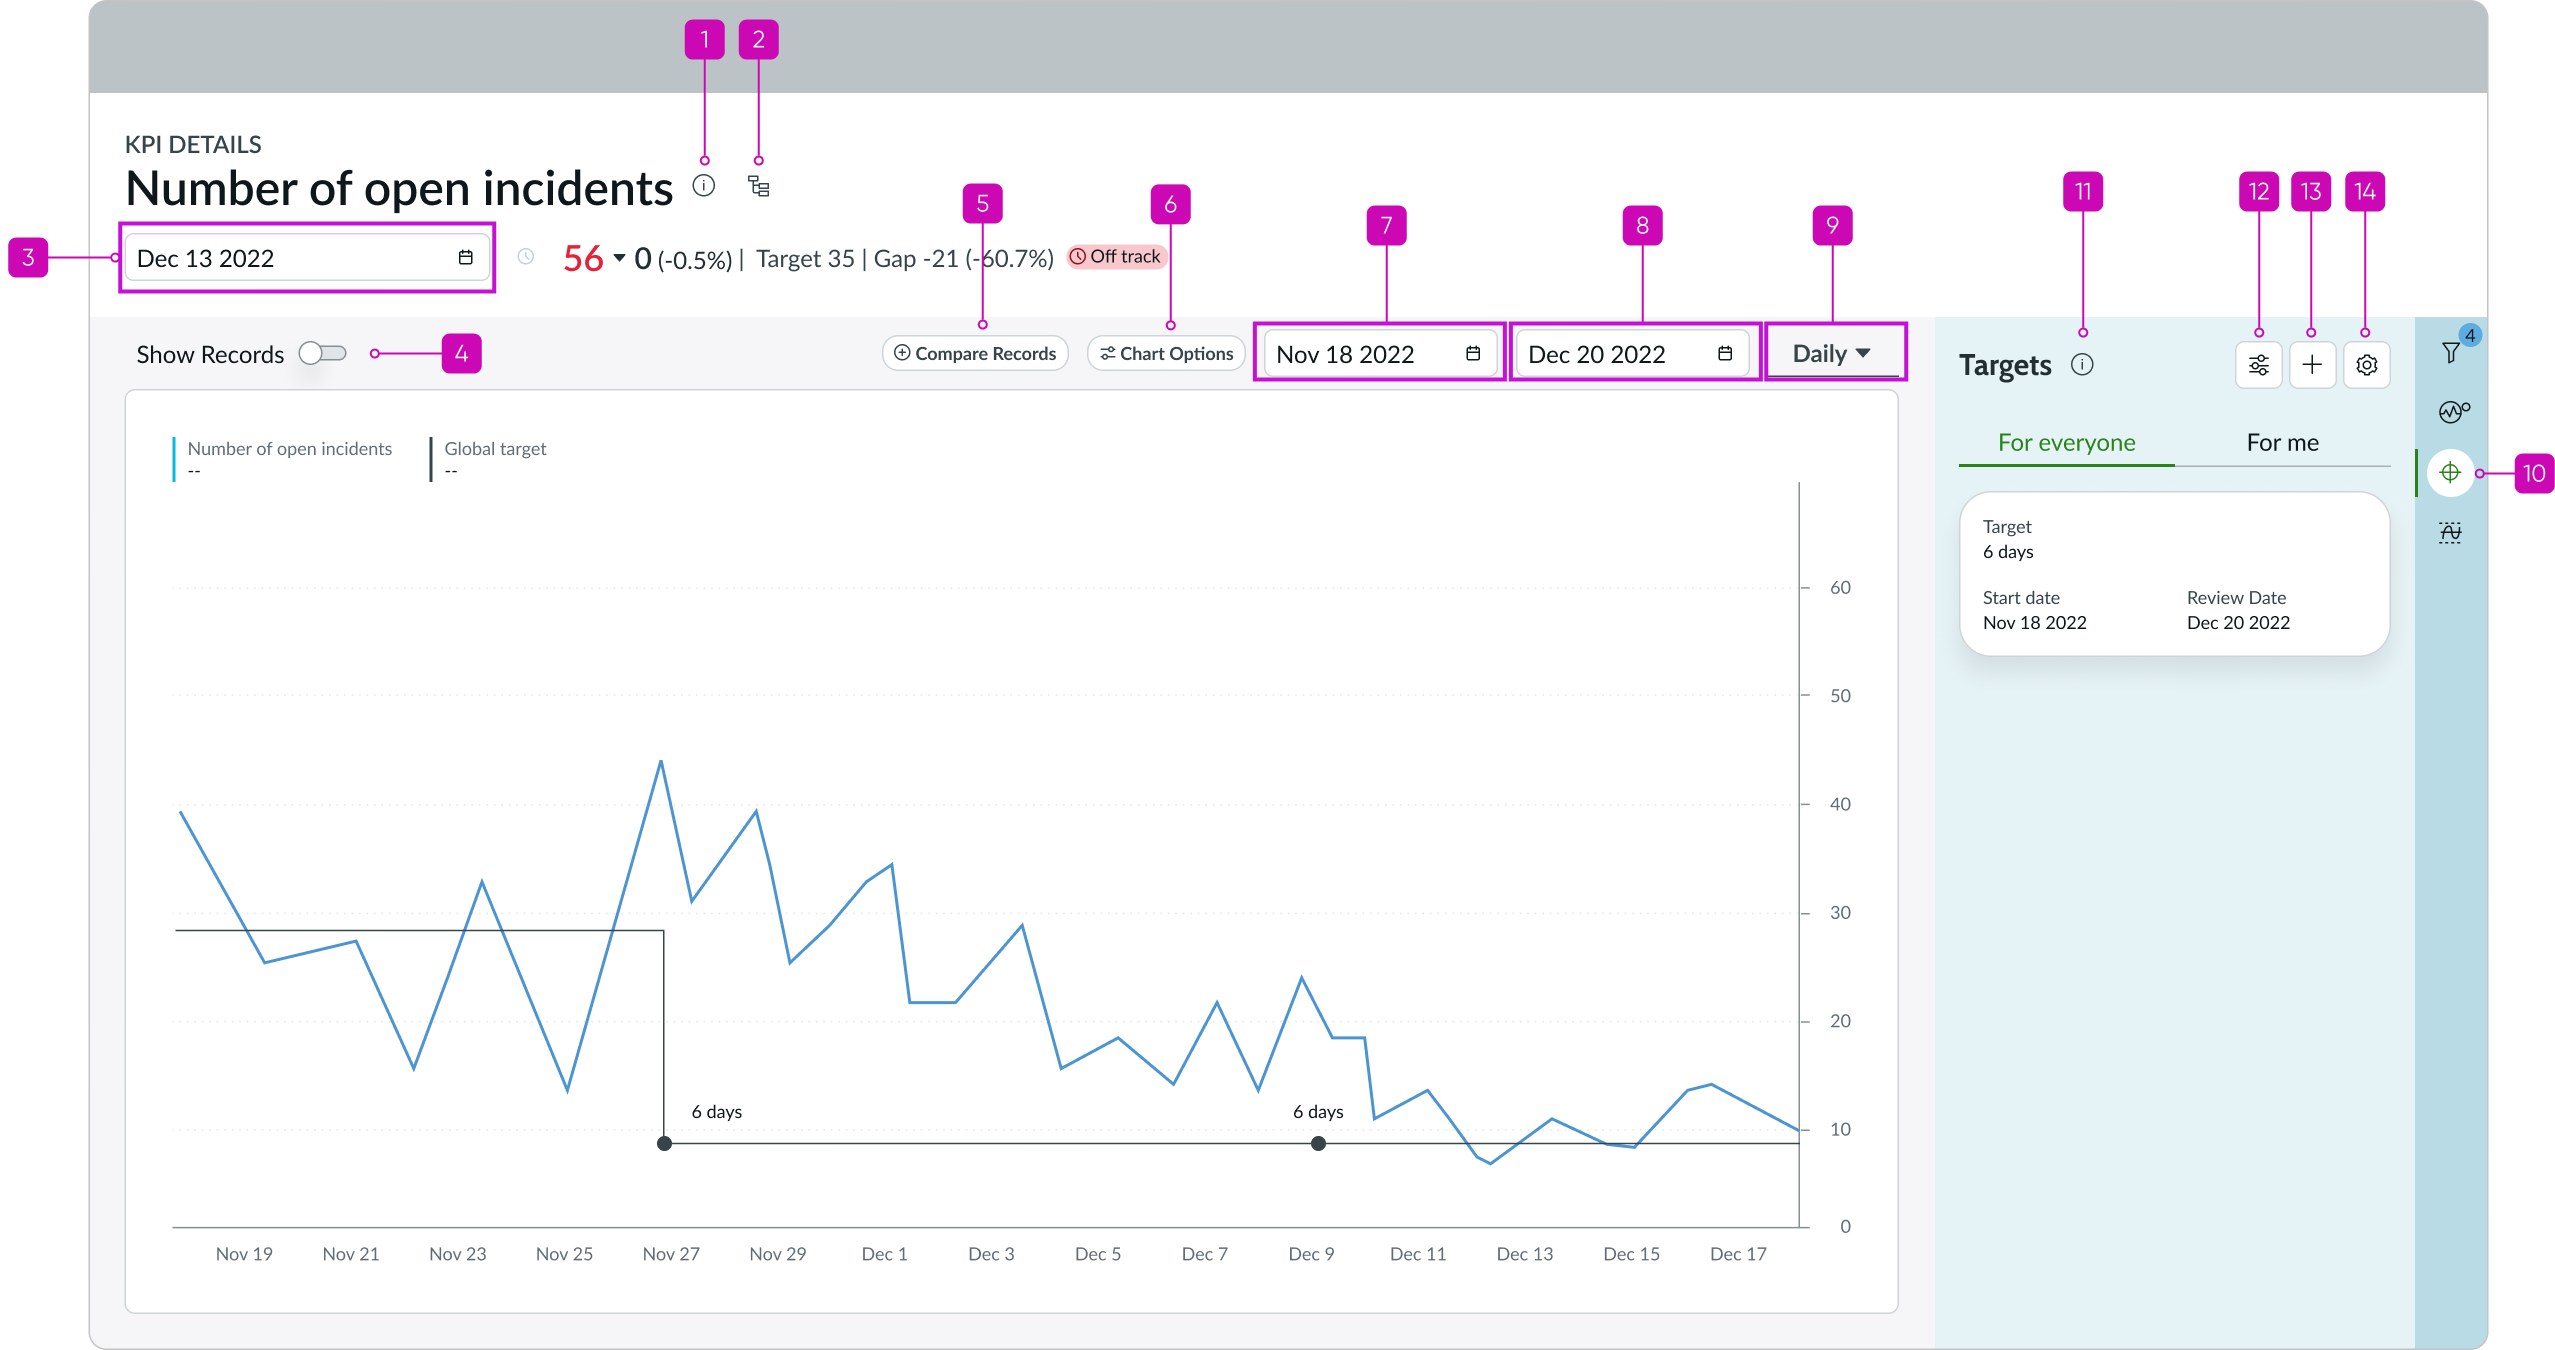Select the For everyone tab
Image resolution: width=2555 pixels, height=1350 pixels.
(x=2066, y=442)
